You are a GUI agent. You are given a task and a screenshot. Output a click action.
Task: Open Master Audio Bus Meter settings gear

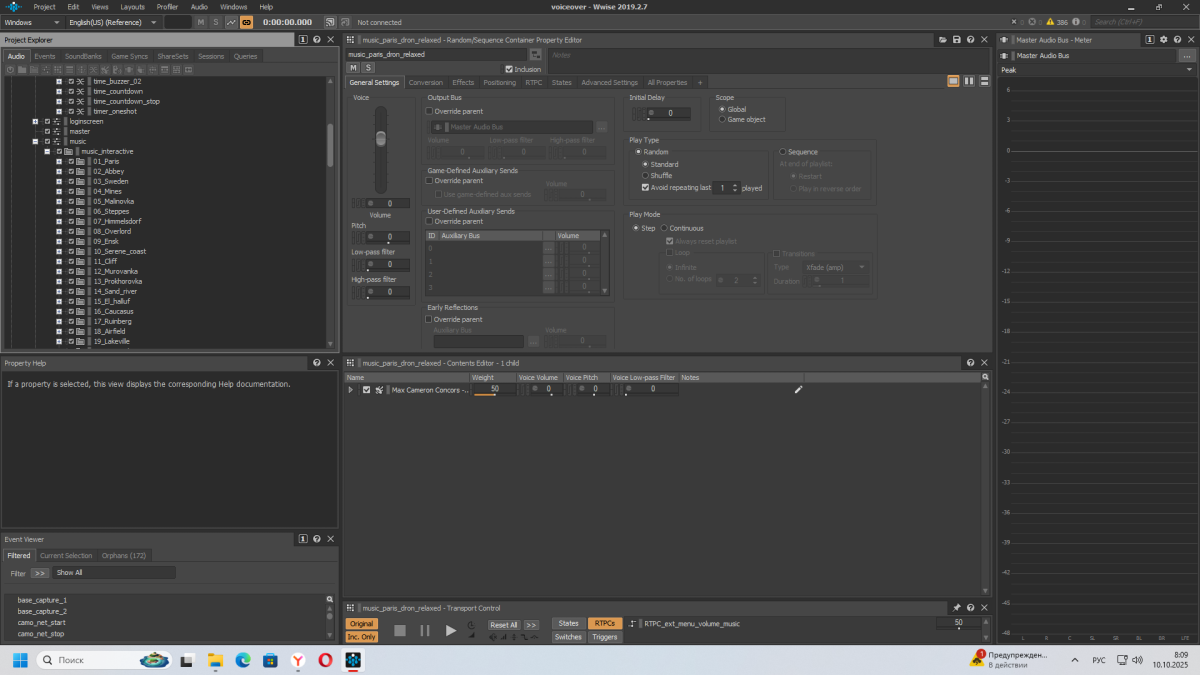click(1163, 40)
